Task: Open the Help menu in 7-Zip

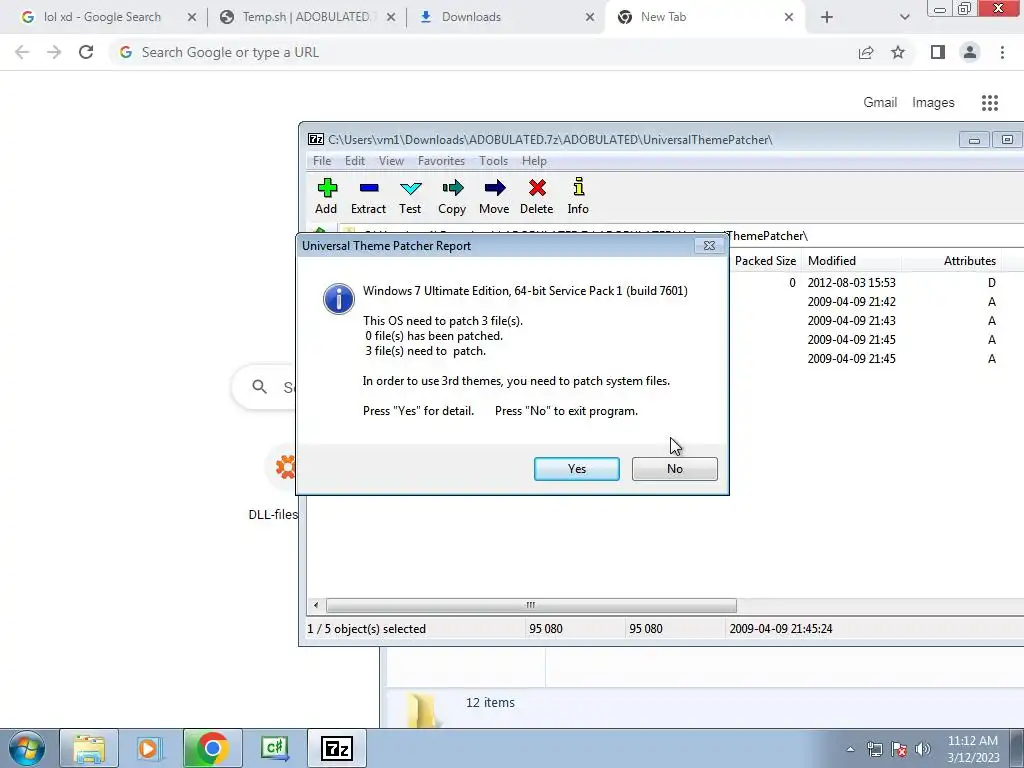Action: pyautogui.click(x=534, y=161)
